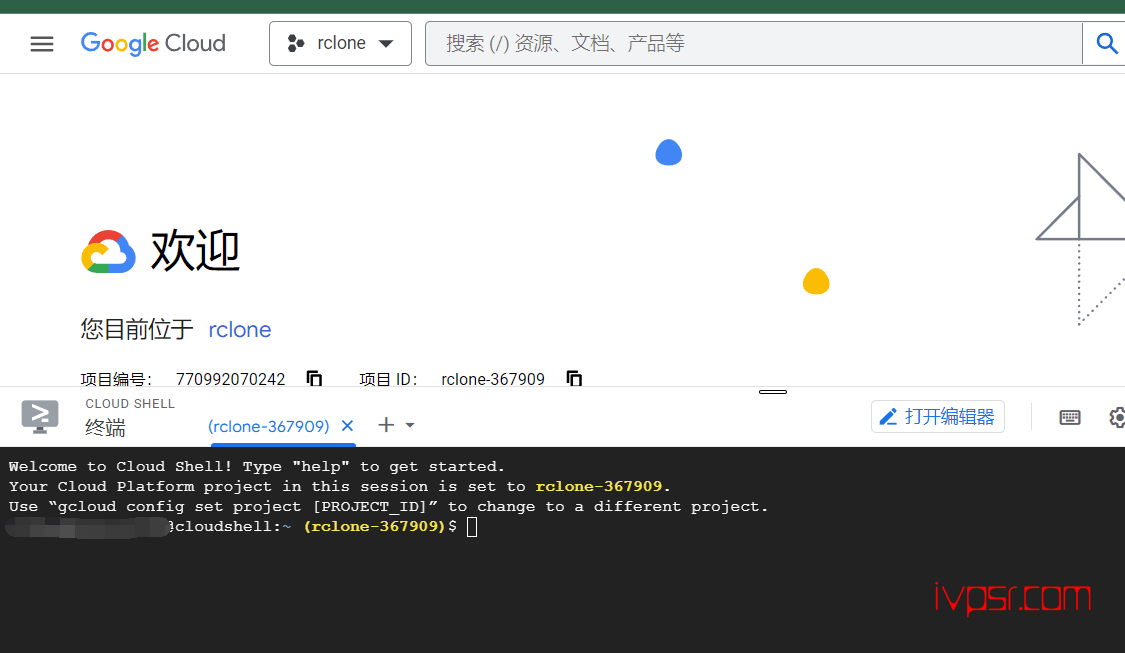Open the main navigation hamburger menu
This screenshot has height=653, width=1125.
click(x=42, y=44)
